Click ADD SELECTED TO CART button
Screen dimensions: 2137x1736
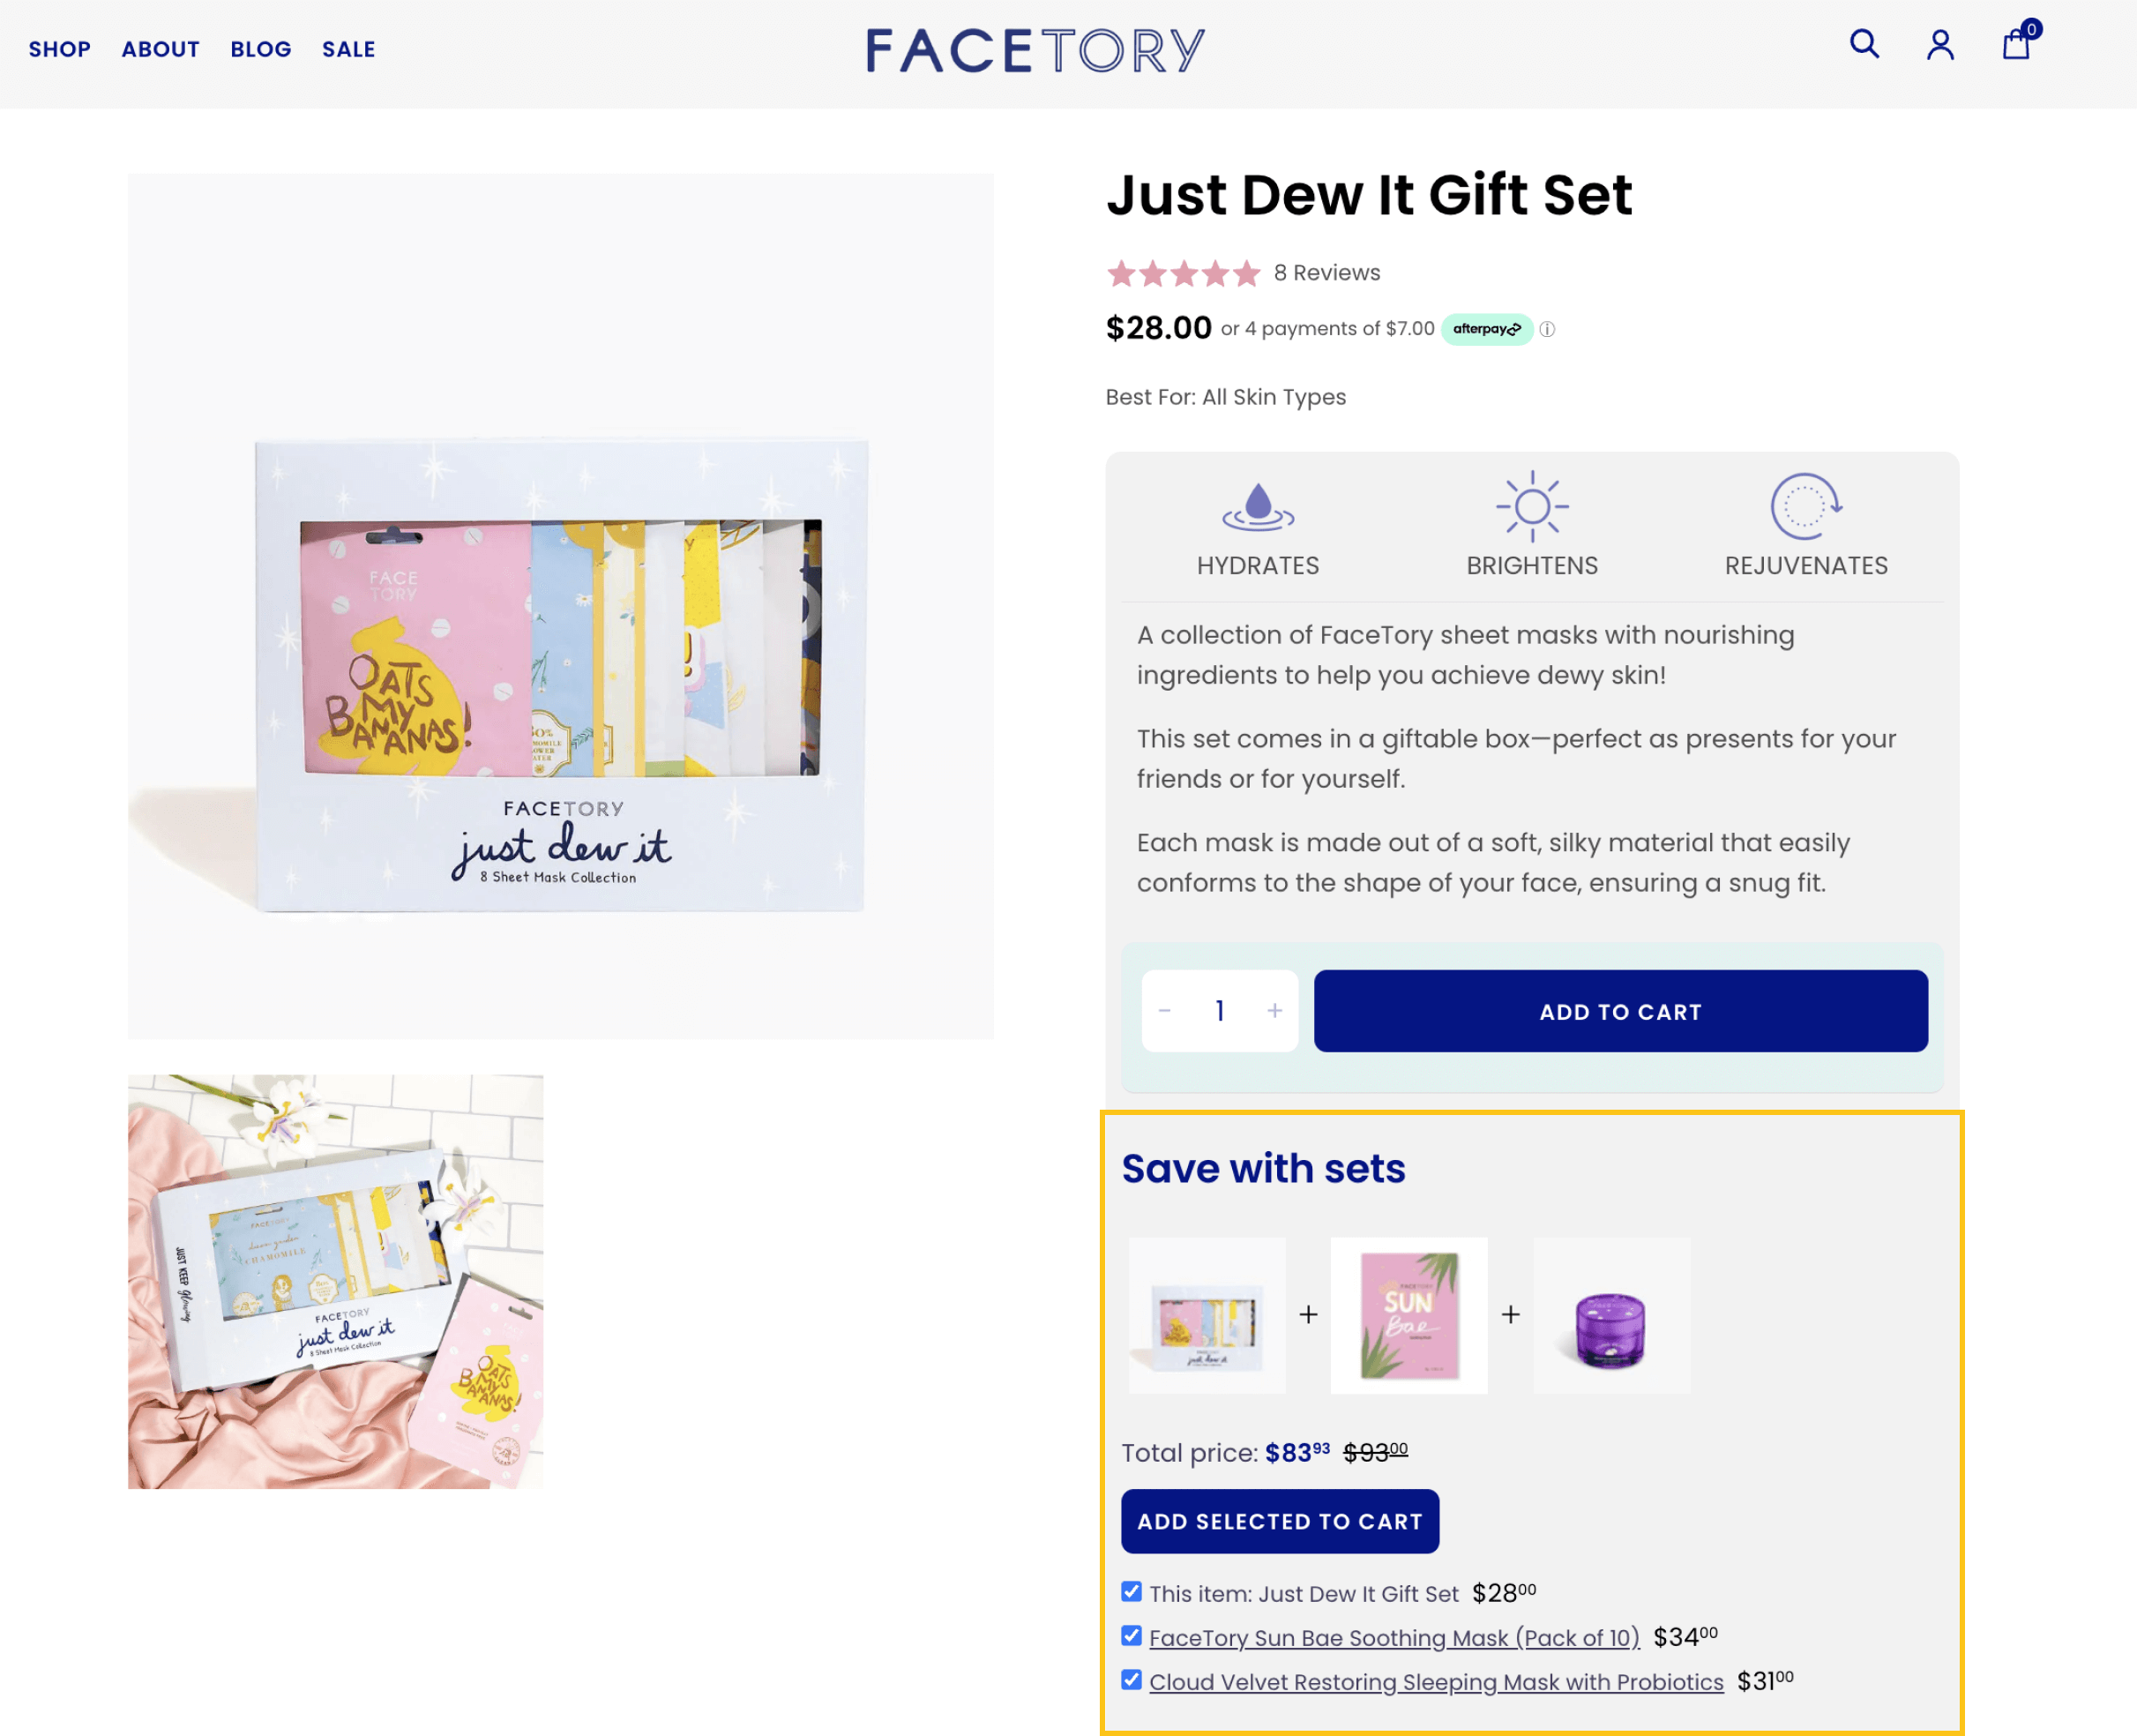(1280, 1520)
